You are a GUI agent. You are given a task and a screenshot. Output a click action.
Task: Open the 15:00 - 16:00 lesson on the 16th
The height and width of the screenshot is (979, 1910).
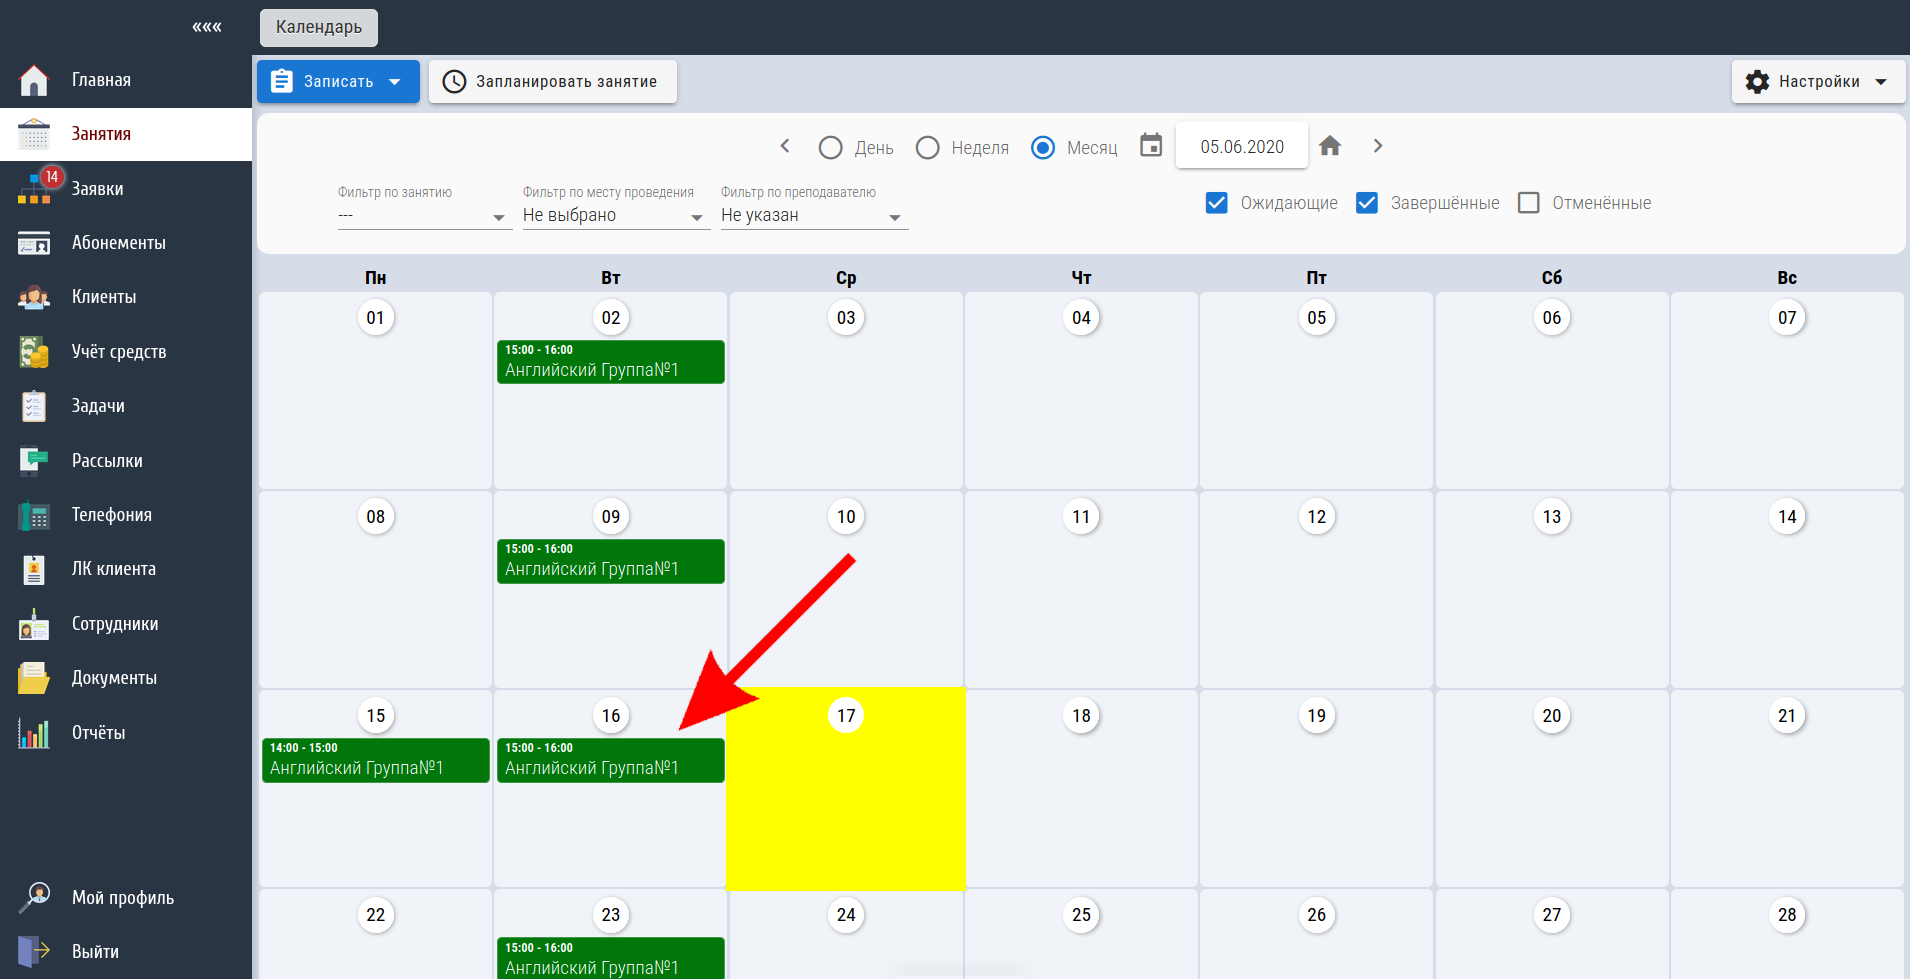(x=611, y=760)
